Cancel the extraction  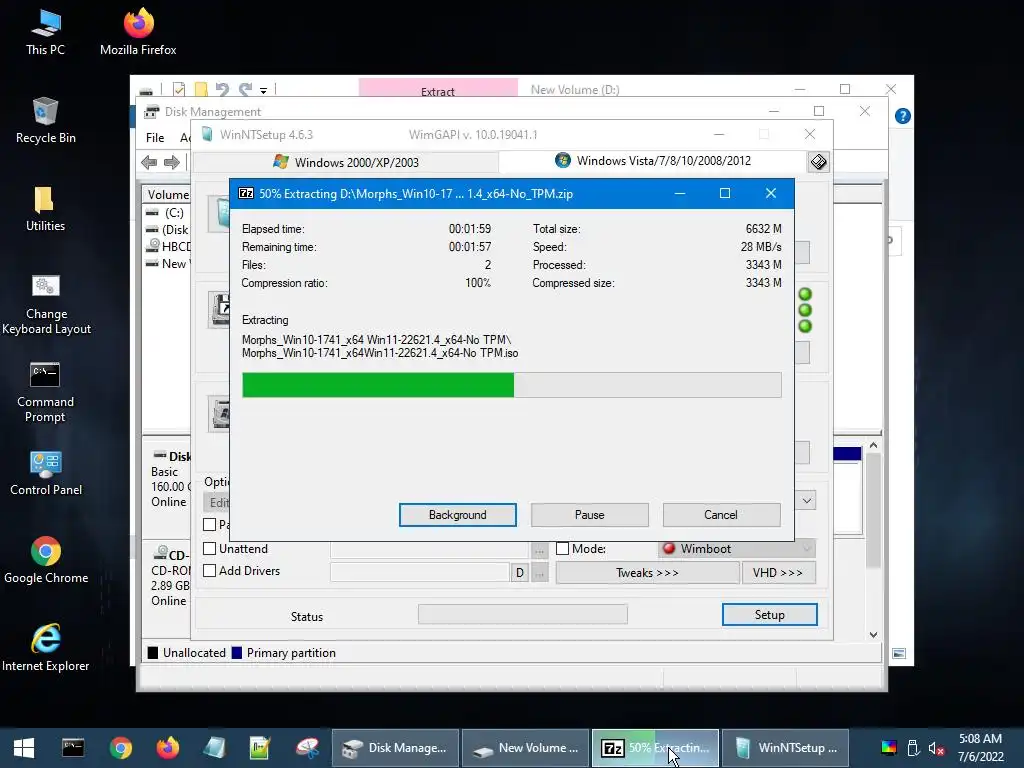click(721, 515)
